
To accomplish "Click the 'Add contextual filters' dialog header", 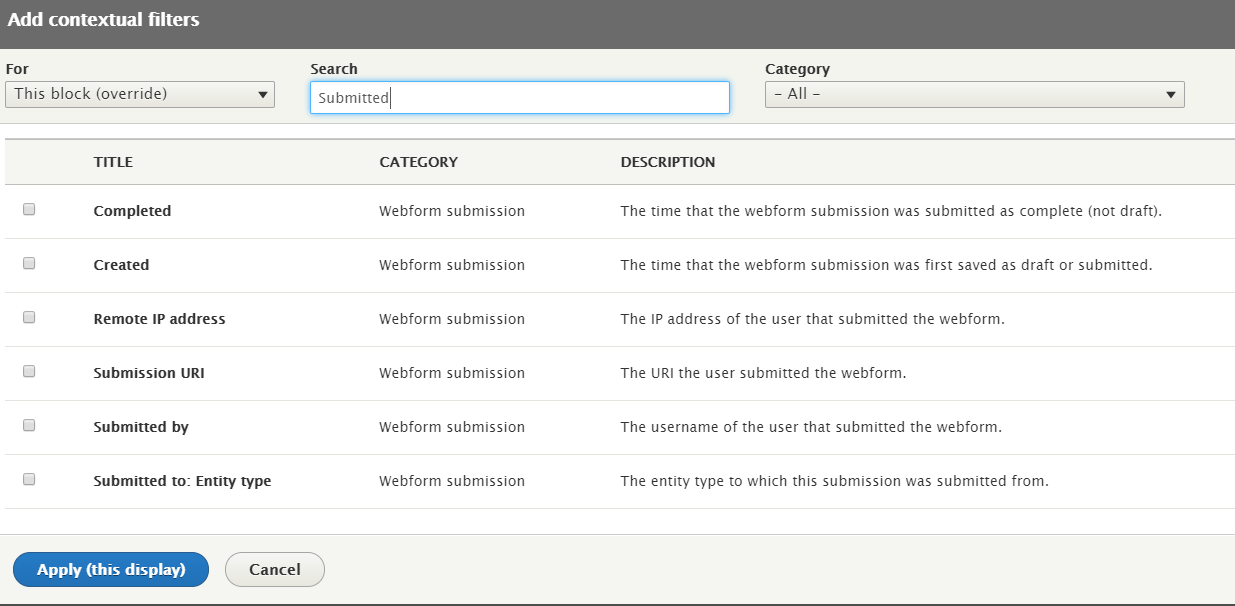I will point(103,19).
